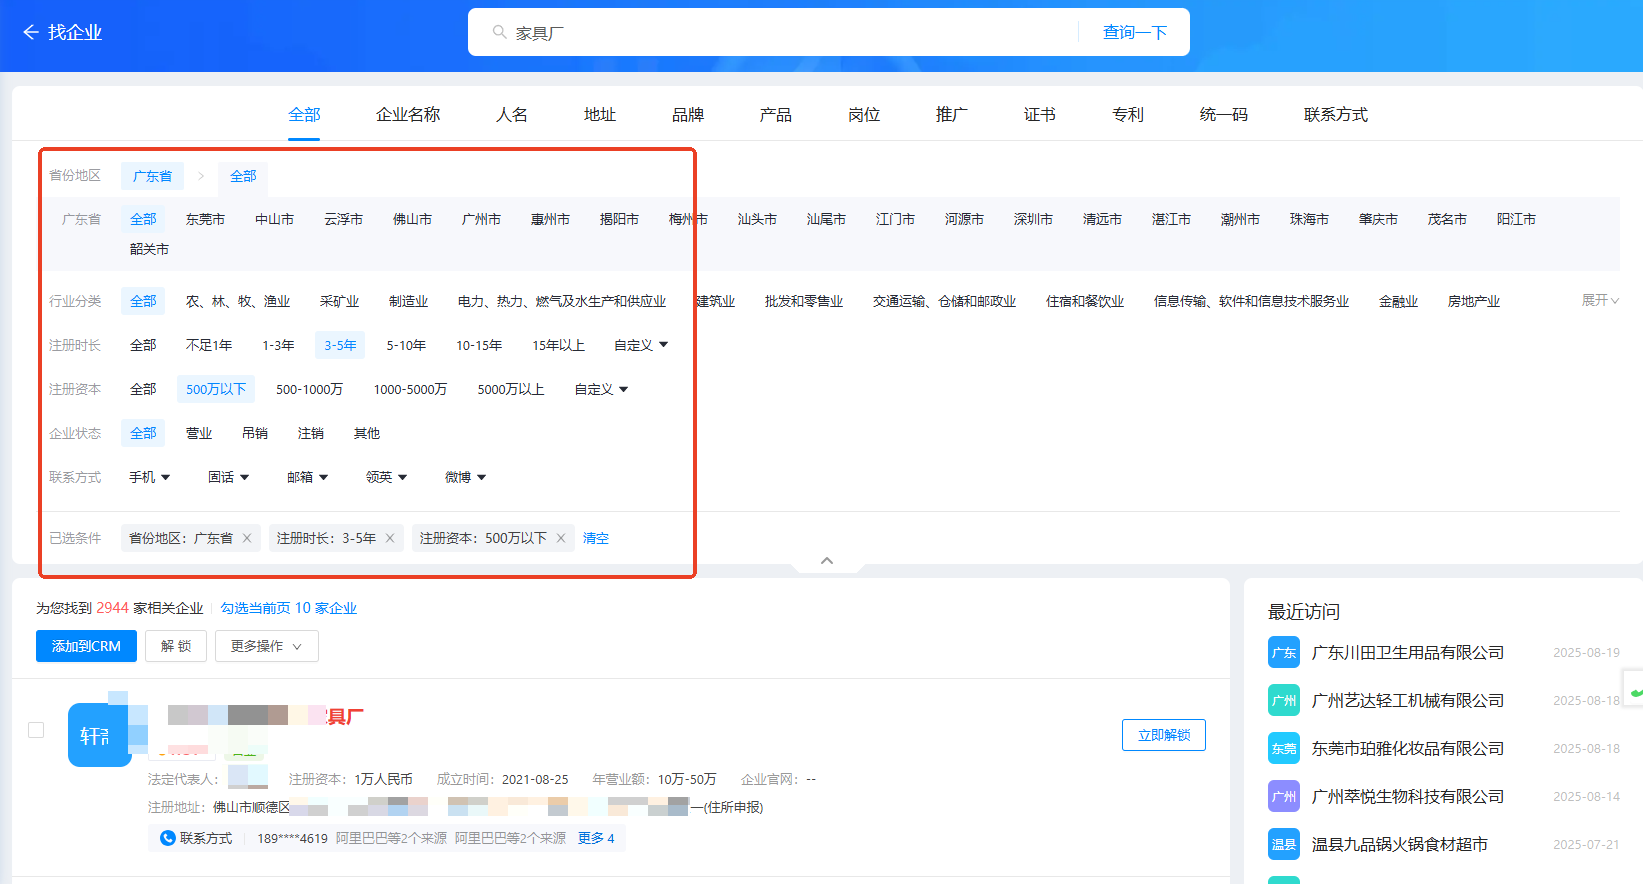Open the 广东川田卫生用品有限公司 company logo
The width and height of the screenshot is (1643, 884).
(x=1283, y=653)
